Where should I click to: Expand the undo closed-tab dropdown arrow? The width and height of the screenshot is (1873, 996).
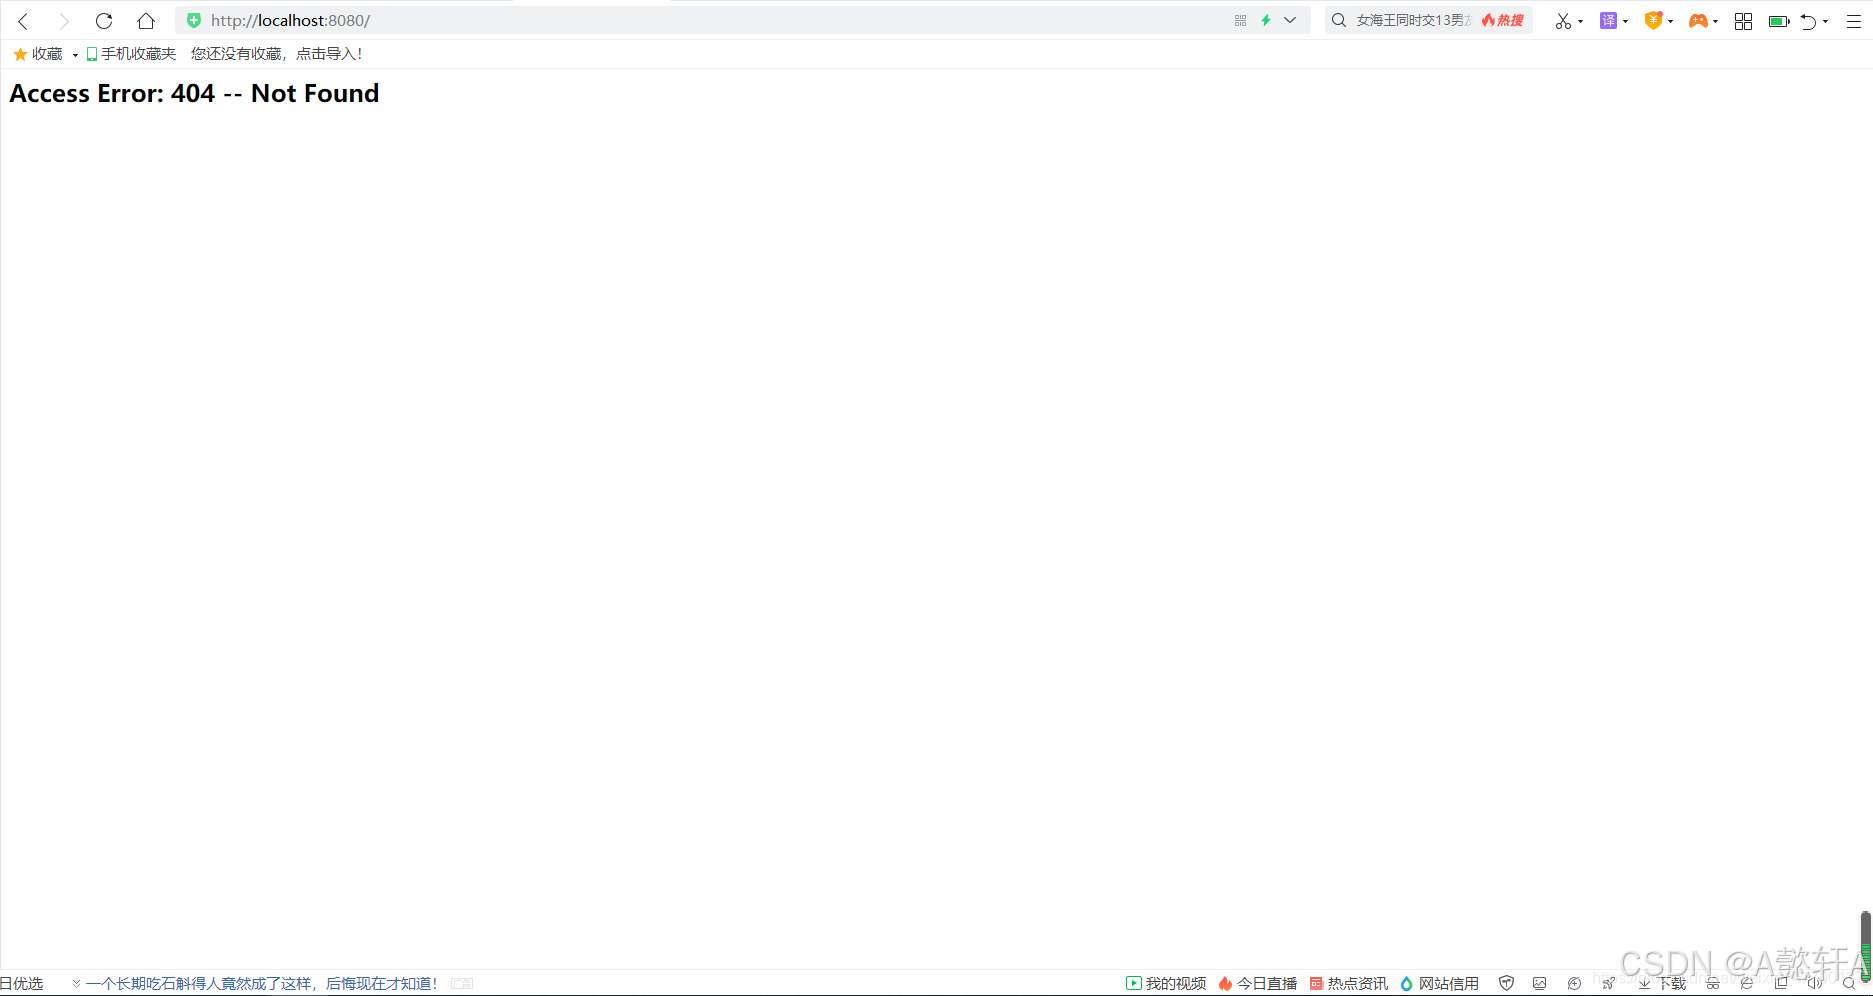[x=1826, y=21]
